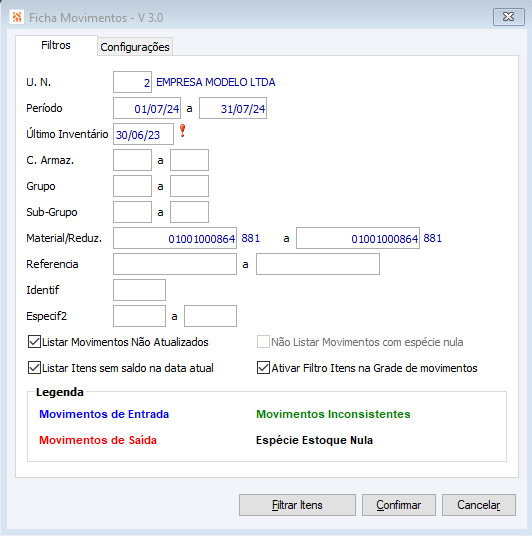Click the second Especif2 field
532x536 pixels.
click(210, 316)
